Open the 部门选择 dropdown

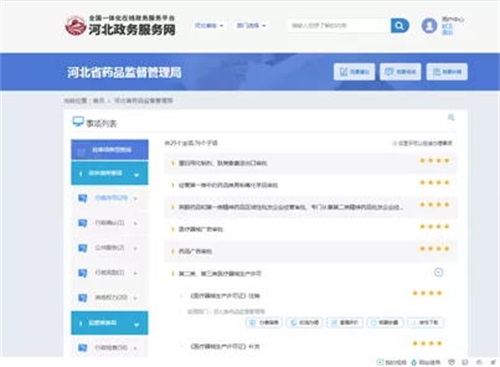pos(251,26)
